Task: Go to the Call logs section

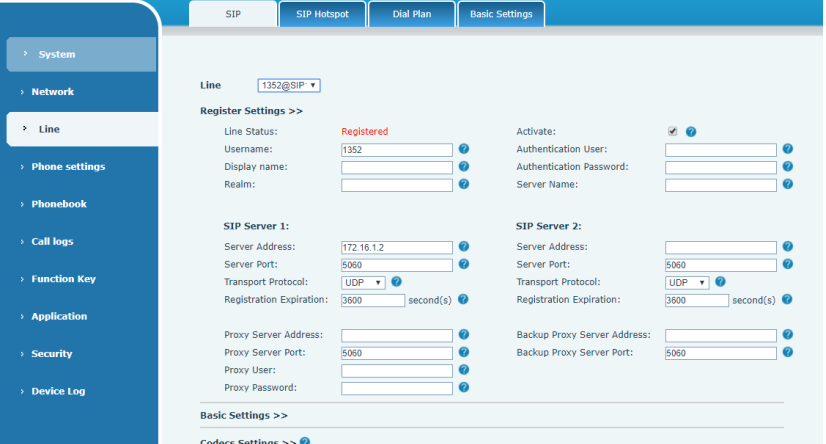Action: coord(51,242)
